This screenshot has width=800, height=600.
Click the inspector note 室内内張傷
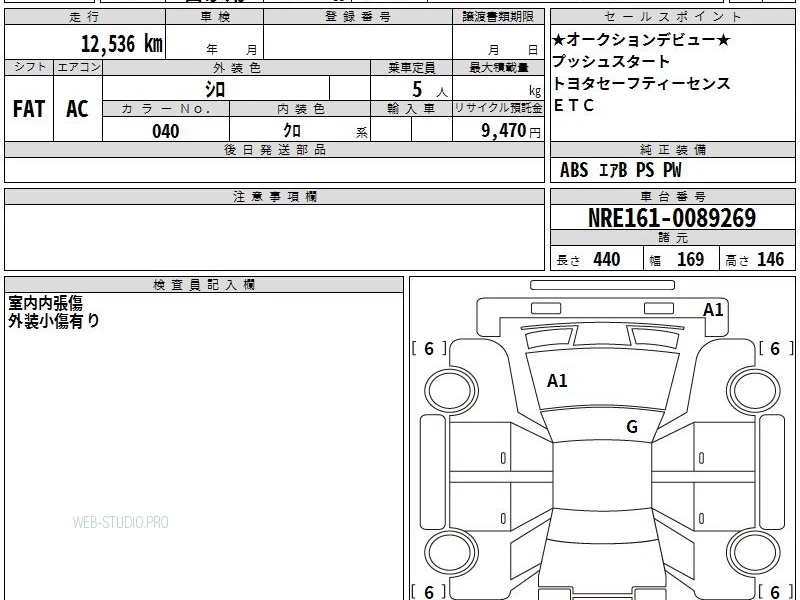tap(45, 303)
